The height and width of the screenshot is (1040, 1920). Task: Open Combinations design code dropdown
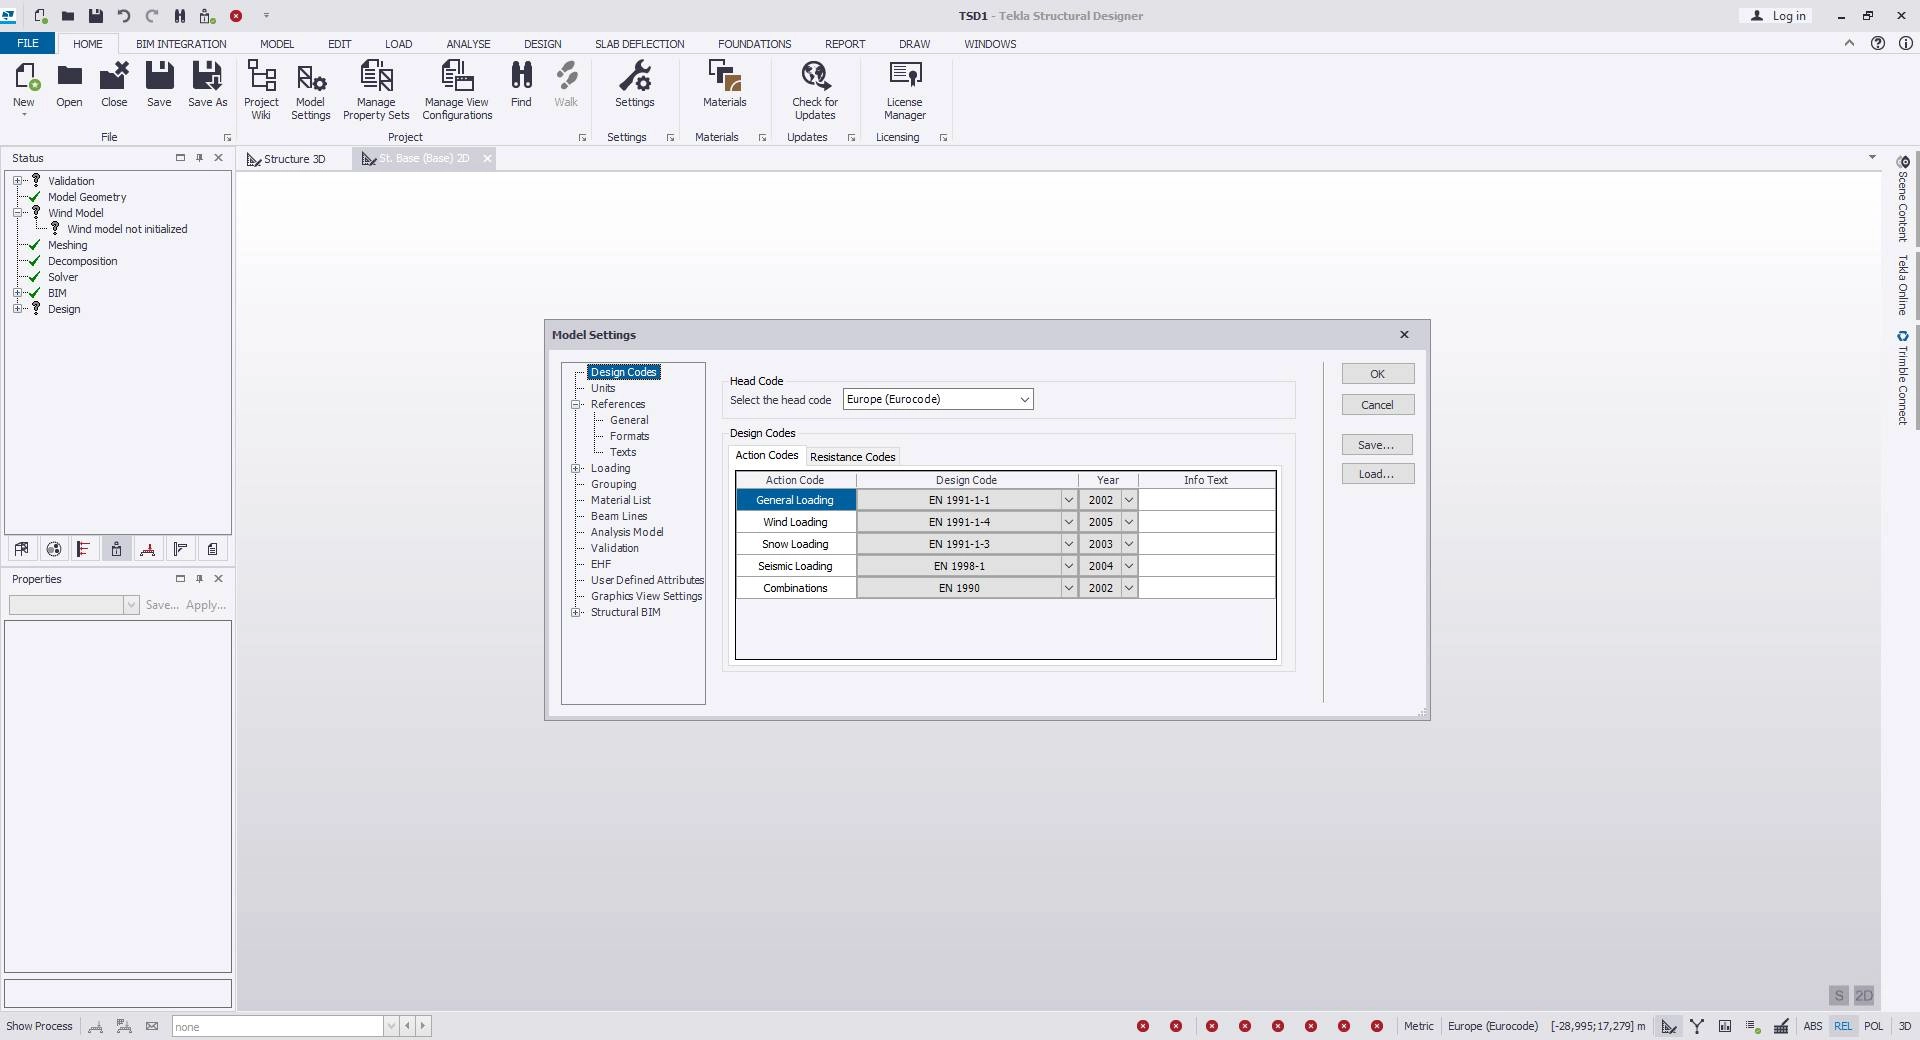(x=1068, y=588)
